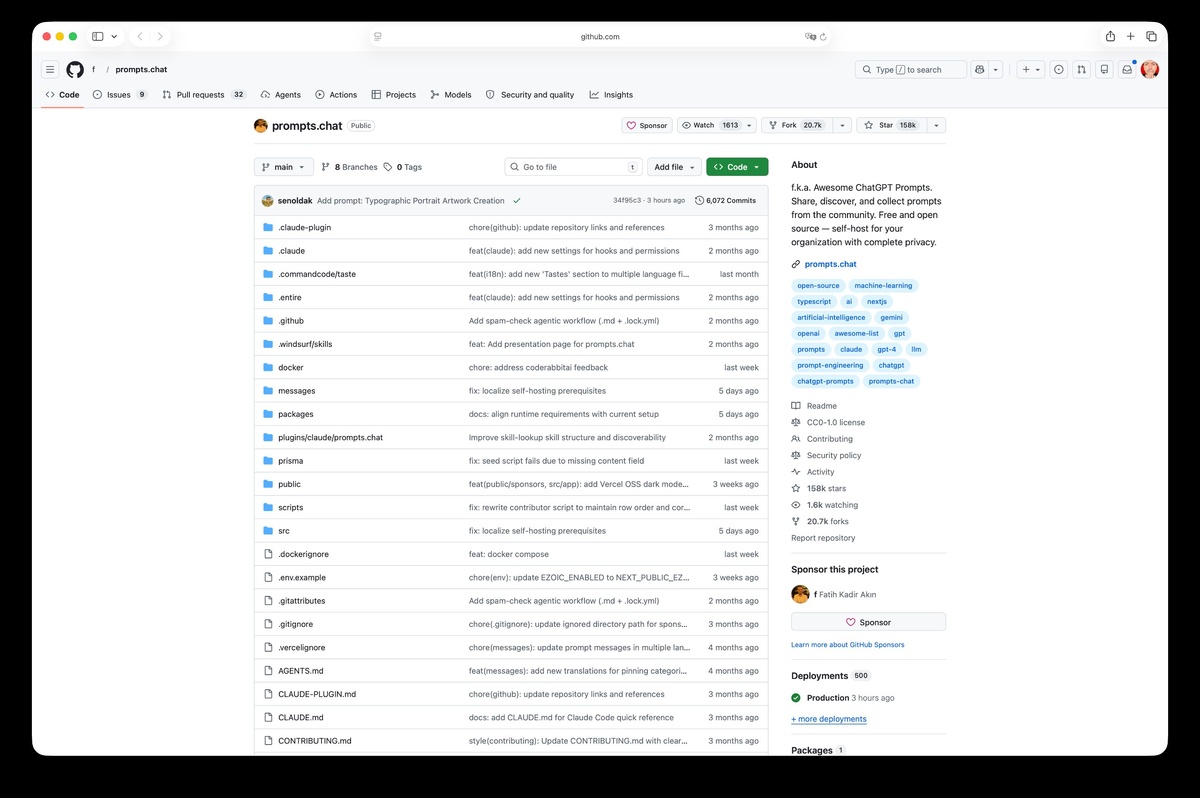Select the 'machine-learning' topic tag
The width and height of the screenshot is (1200, 798).
(883, 285)
